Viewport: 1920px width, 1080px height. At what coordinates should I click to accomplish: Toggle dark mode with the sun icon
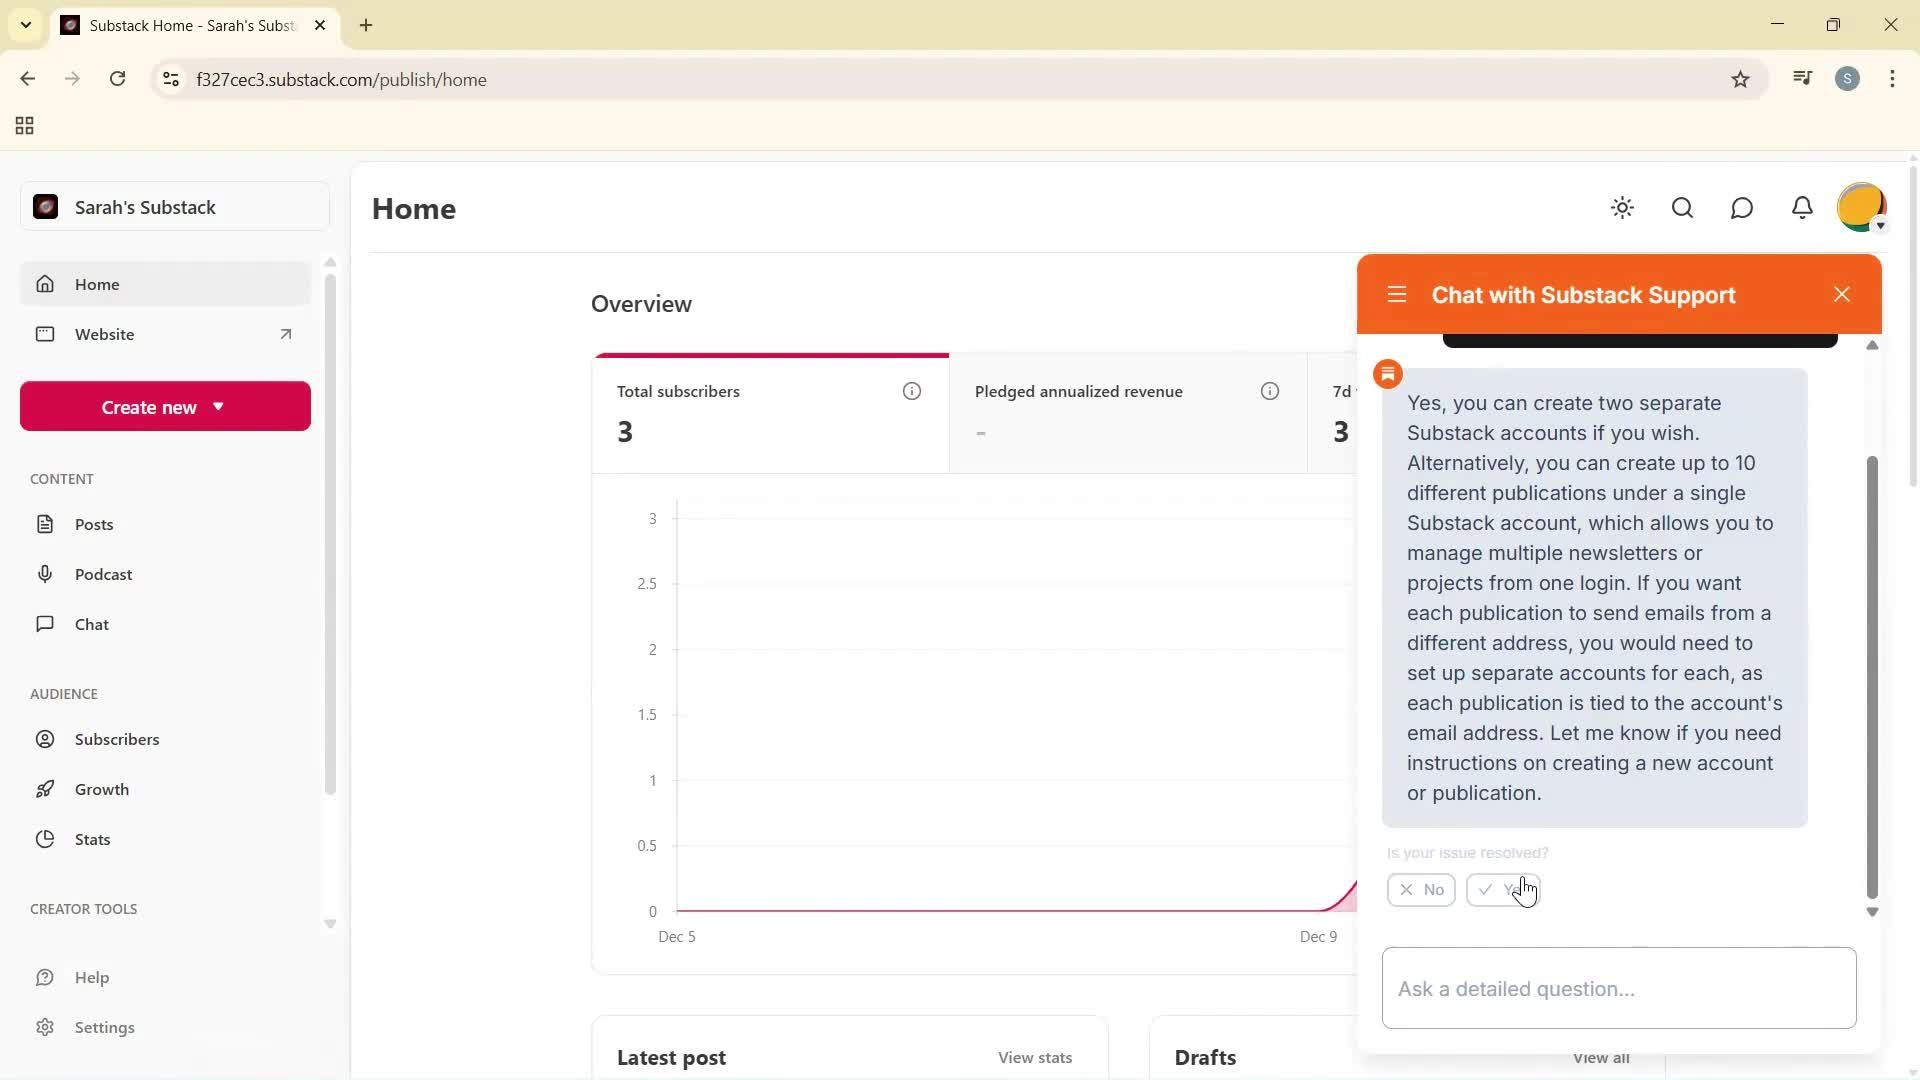pos(1622,208)
